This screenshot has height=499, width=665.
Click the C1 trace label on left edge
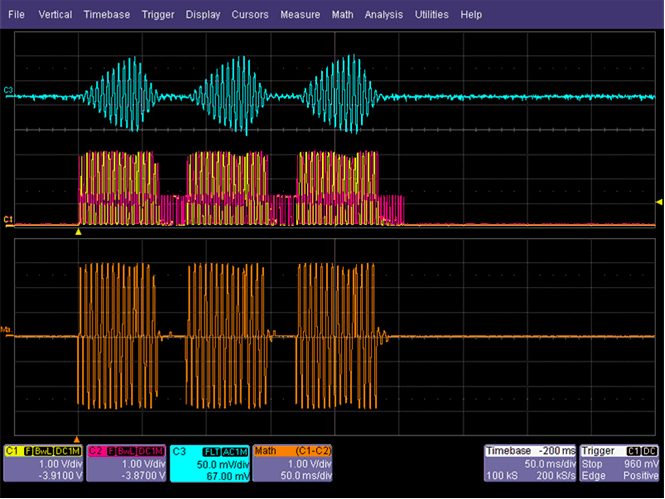[x=8, y=218]
